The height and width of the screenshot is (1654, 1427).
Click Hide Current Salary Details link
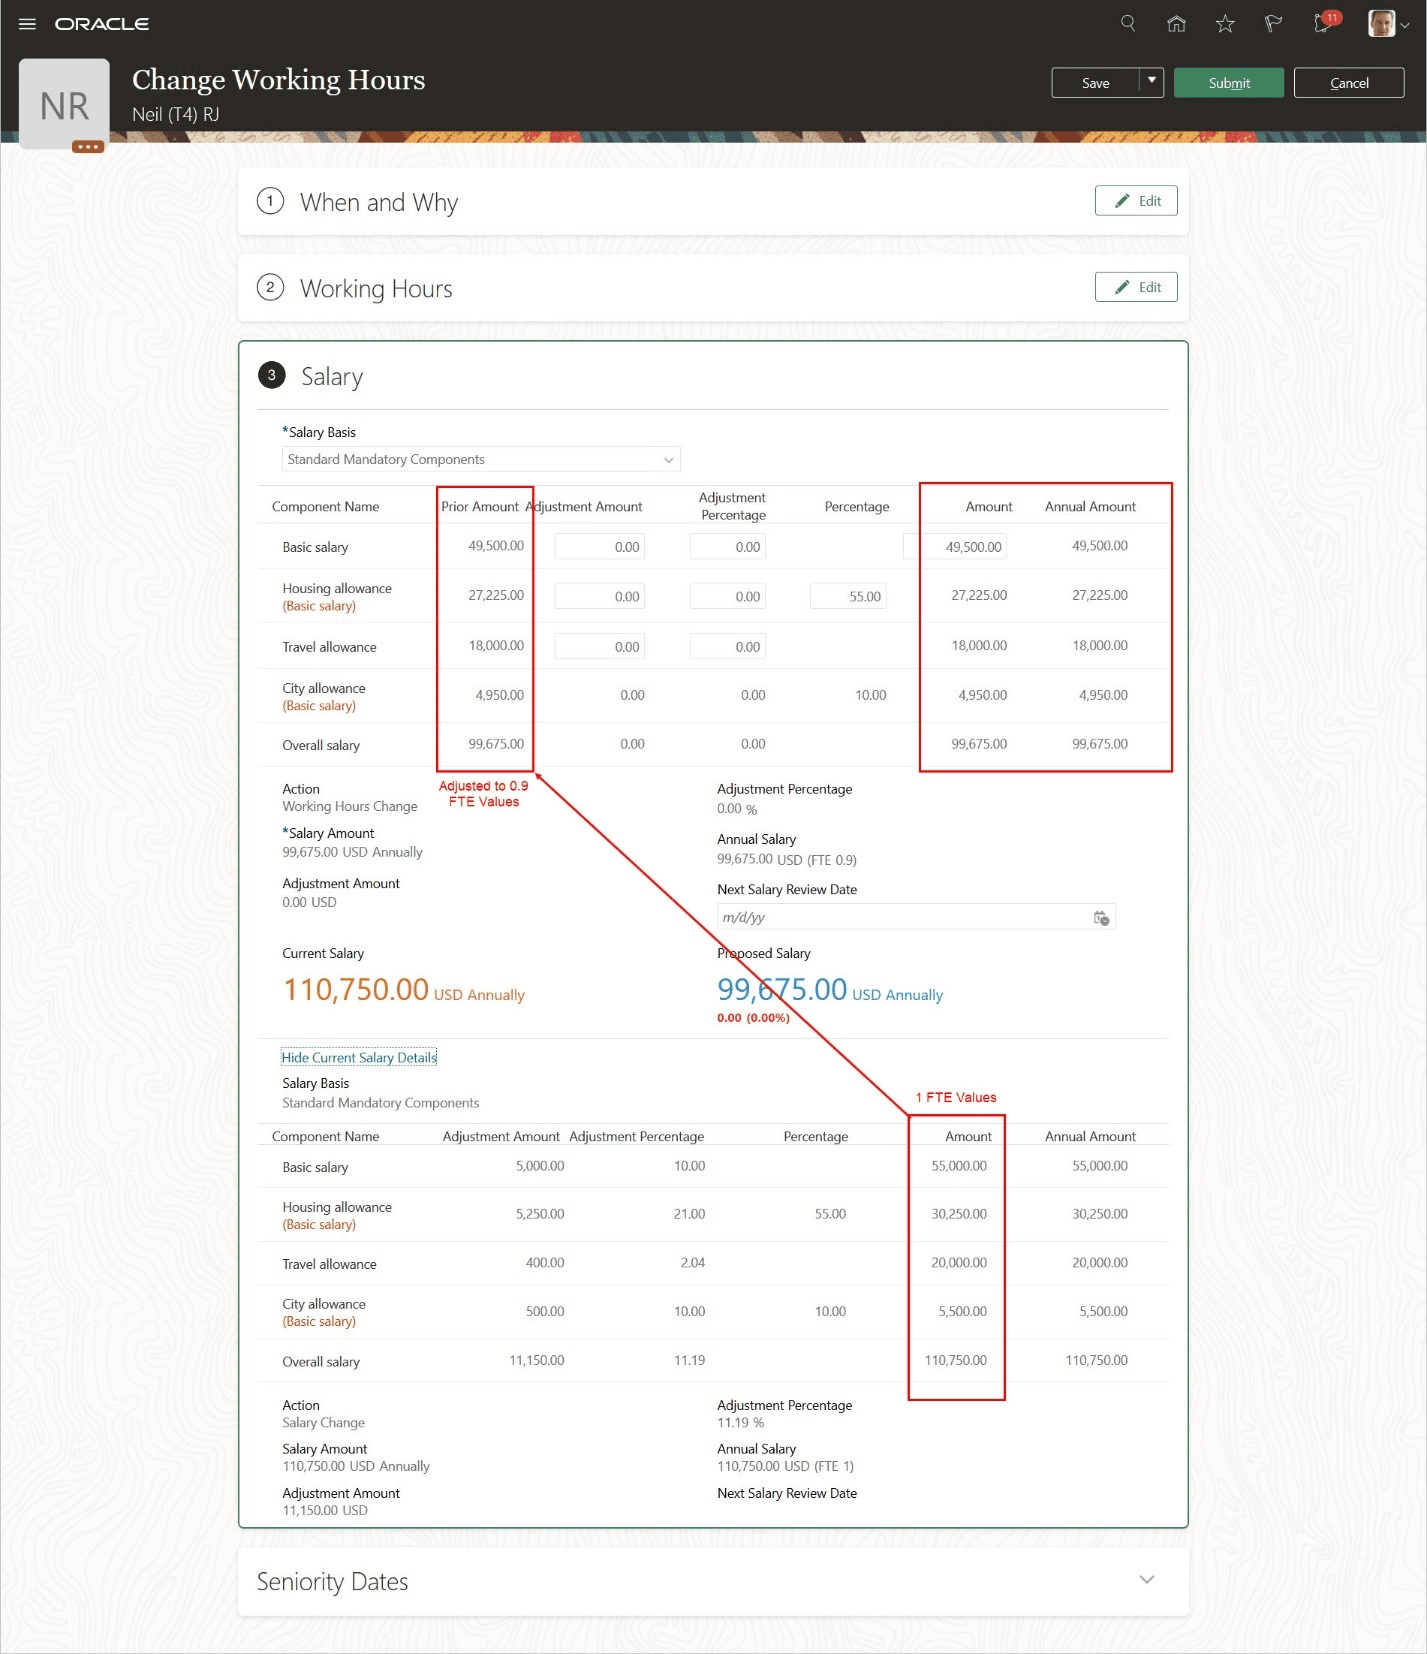coord(359,1057)
